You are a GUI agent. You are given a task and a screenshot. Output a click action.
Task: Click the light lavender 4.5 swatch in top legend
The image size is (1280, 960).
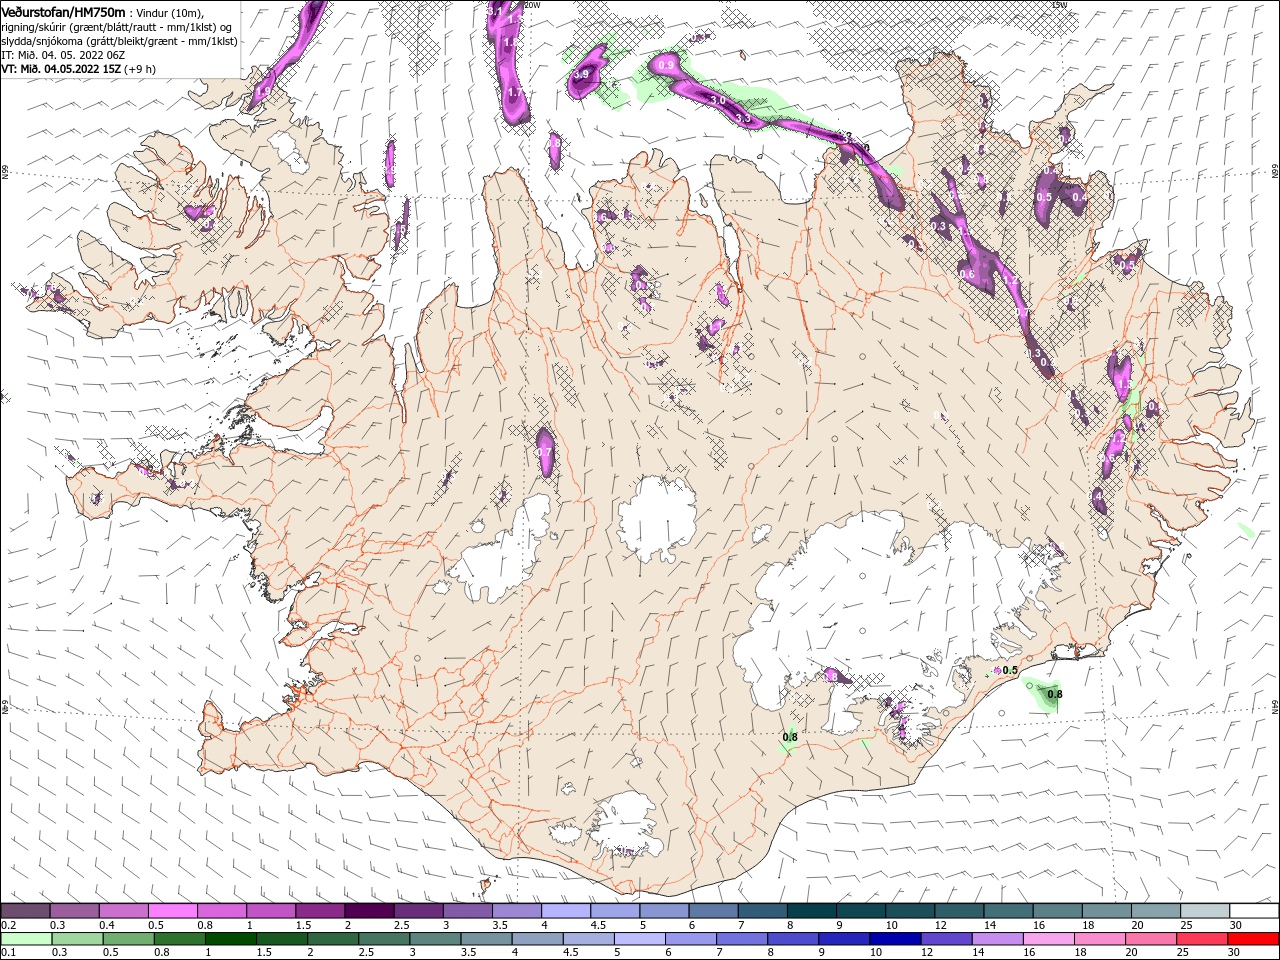pyautogui.click(x=615, y=911)
